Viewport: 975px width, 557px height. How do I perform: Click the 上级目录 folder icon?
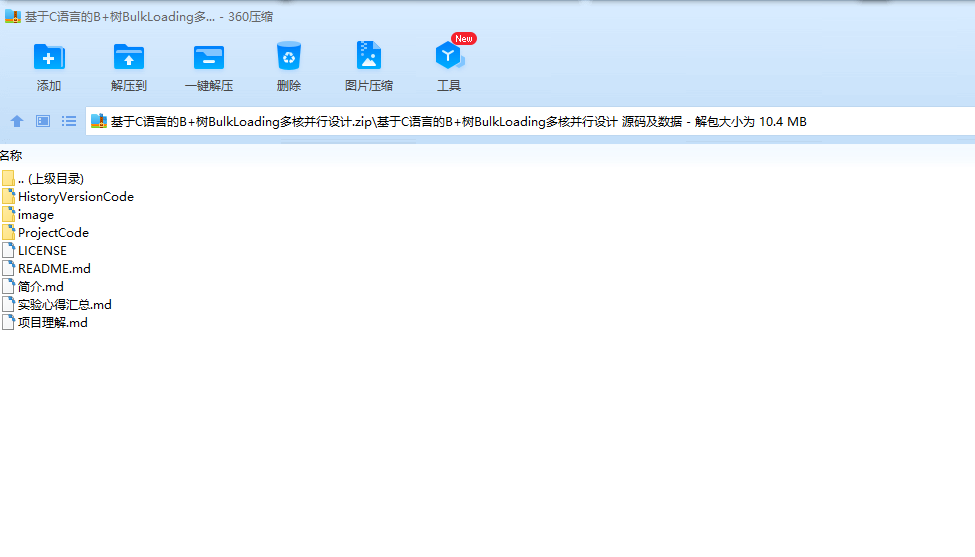point(8,179)
